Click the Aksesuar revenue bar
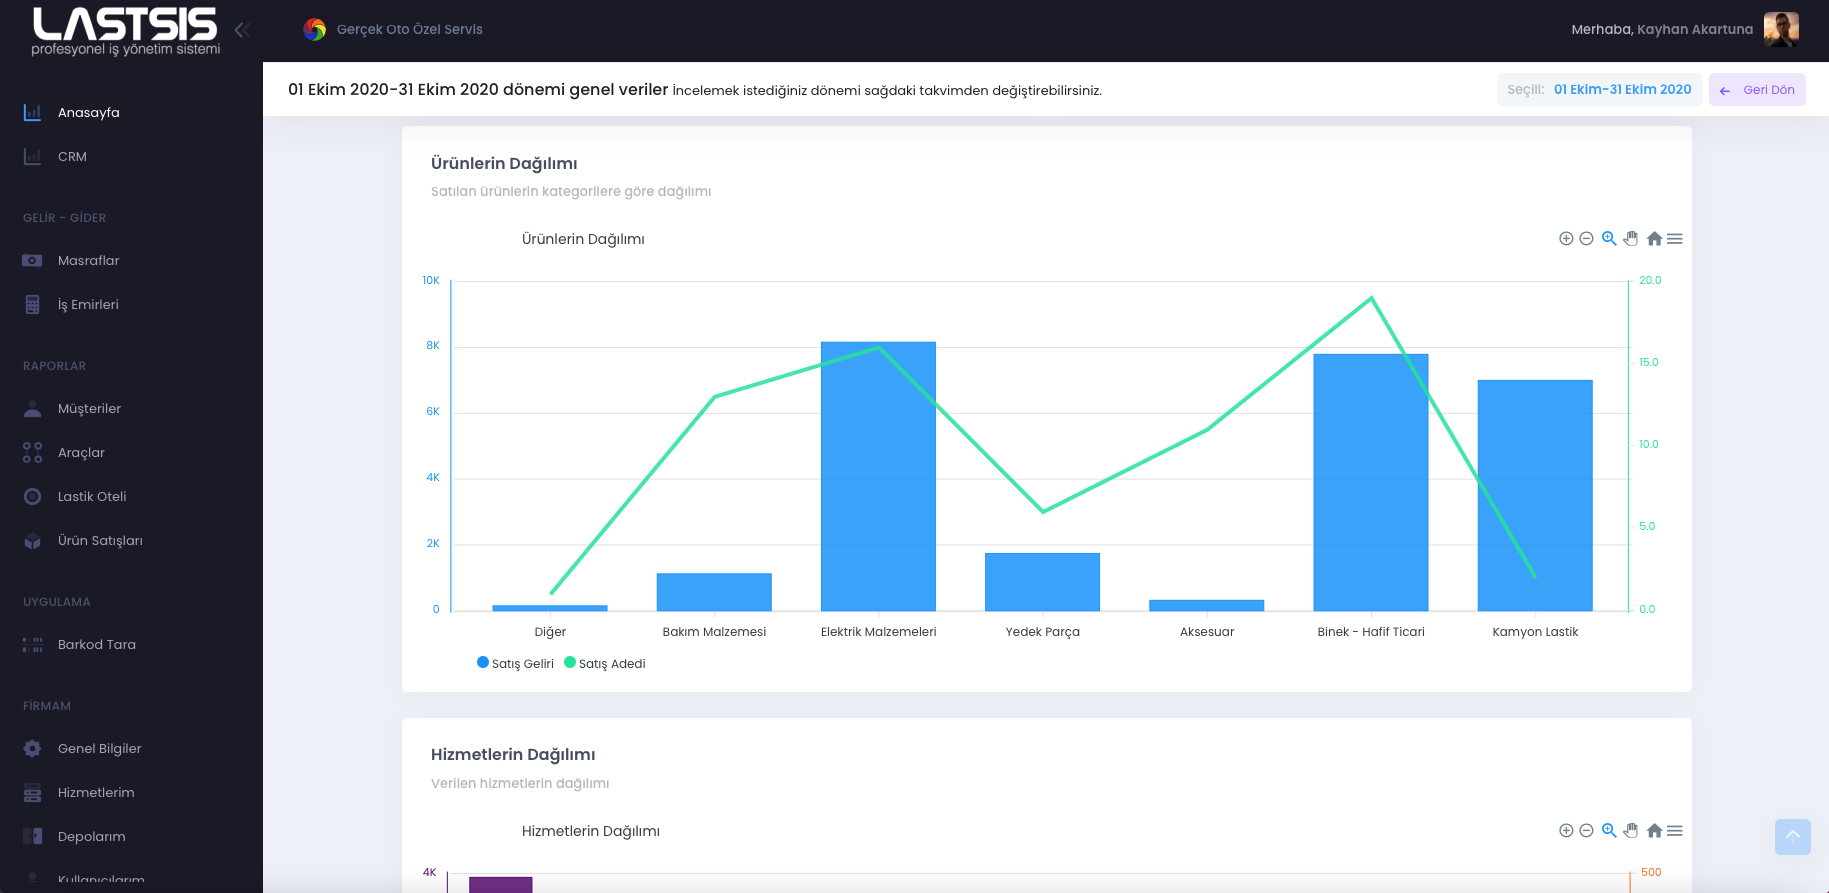The image size is (1829, 893). click(1207, 605)
